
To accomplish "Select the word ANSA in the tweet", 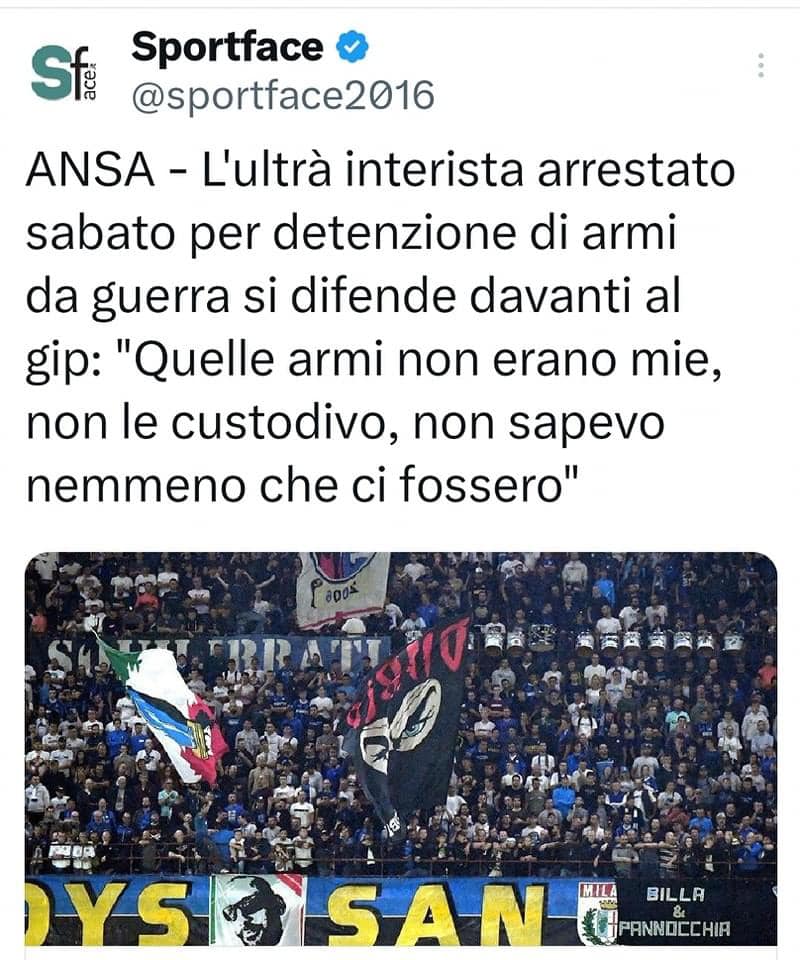I will click(91, 170).
